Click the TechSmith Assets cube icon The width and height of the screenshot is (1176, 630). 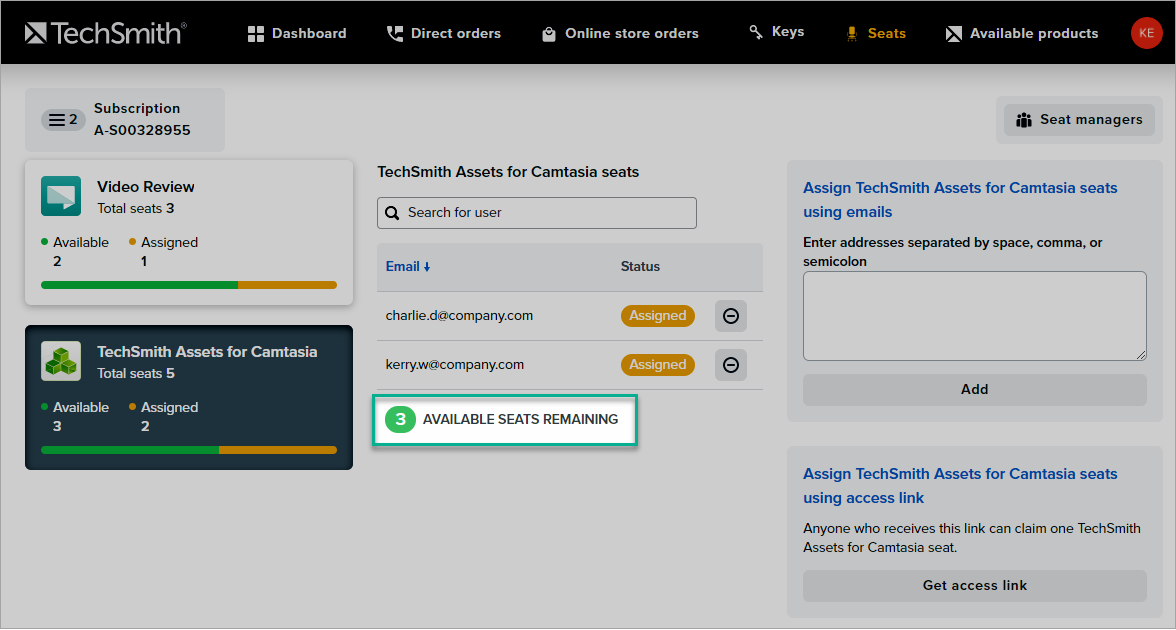61,361
